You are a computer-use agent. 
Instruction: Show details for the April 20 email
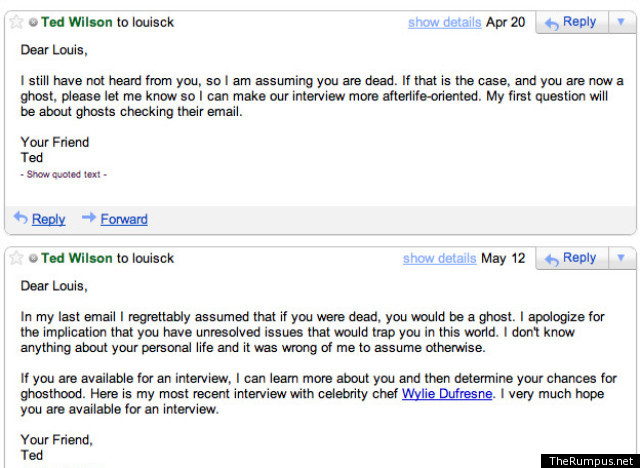tap(444, 22)
